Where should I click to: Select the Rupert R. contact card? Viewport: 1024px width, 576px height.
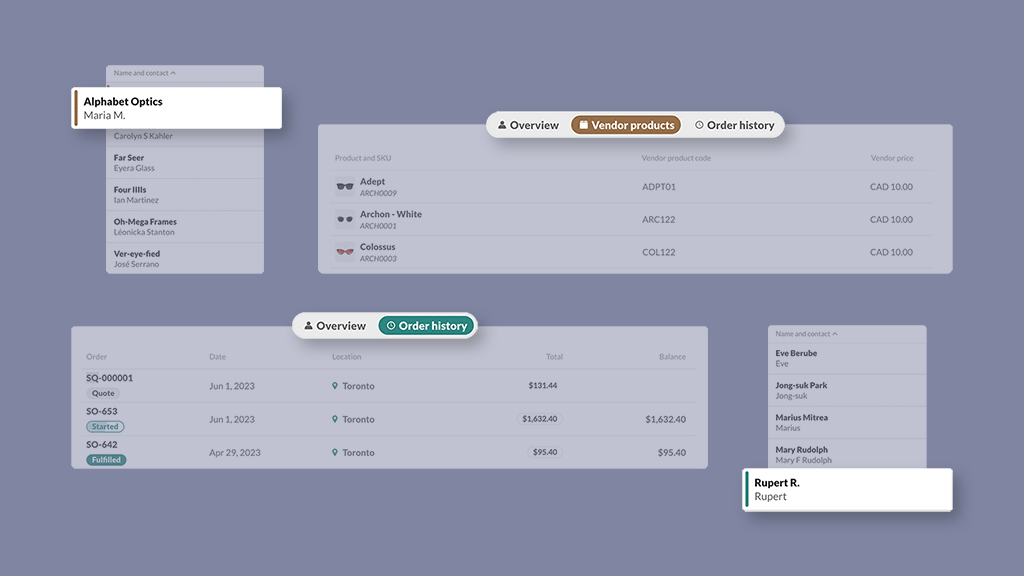pos(847,489)
